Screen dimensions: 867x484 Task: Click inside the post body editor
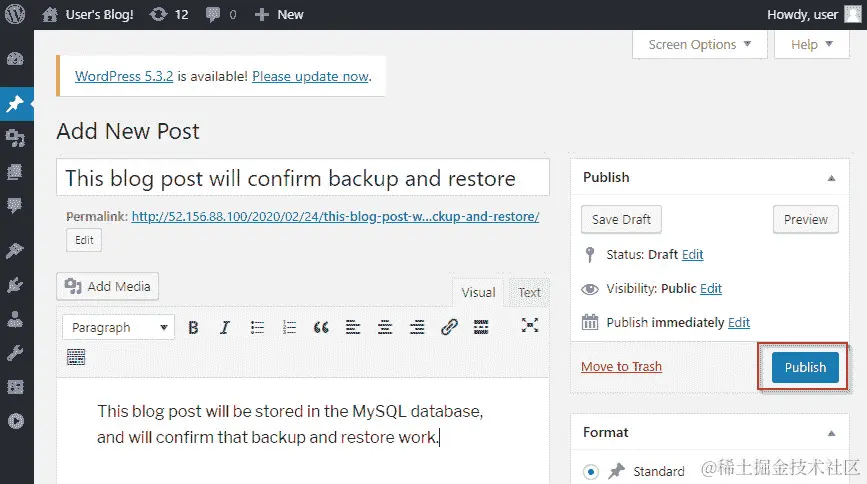point(303,431)
